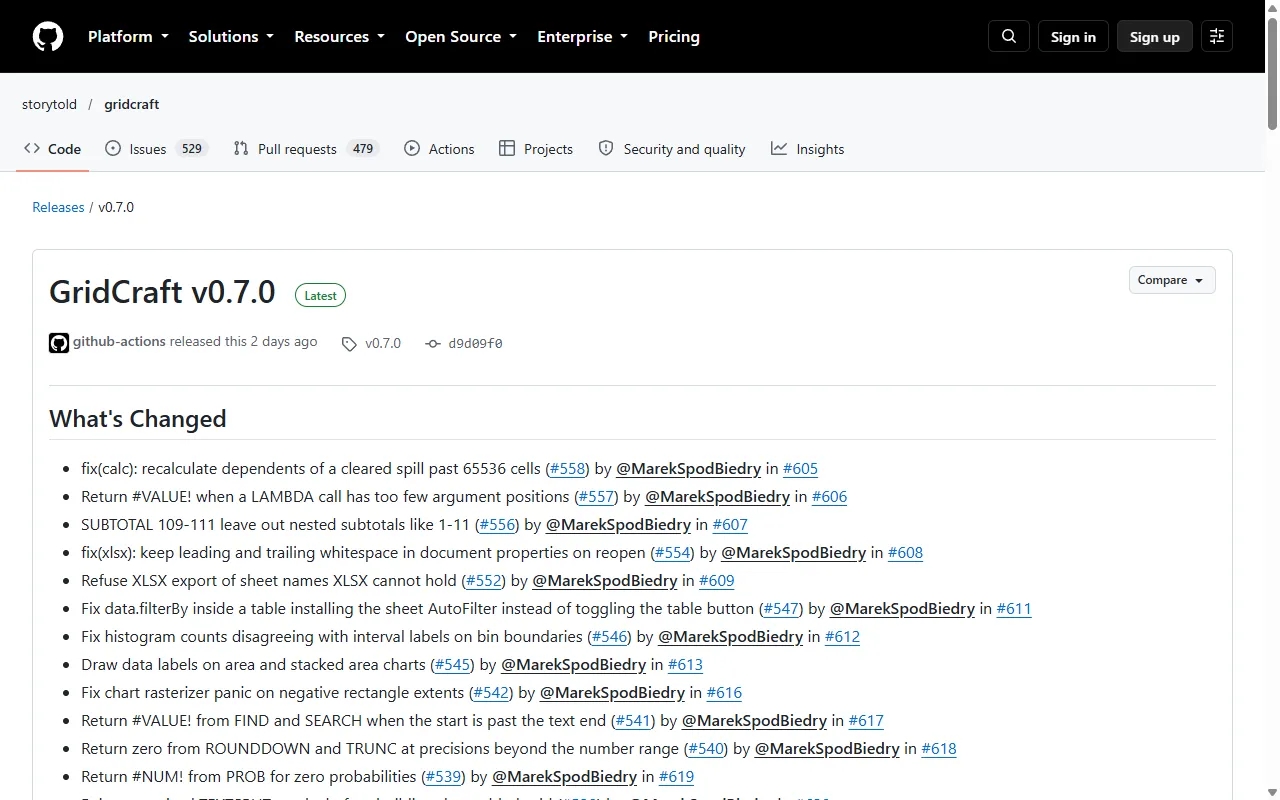The width and height of the screenshot is (1280, 800).
Task: Expand the Enterprise menu
Action: 582,37
